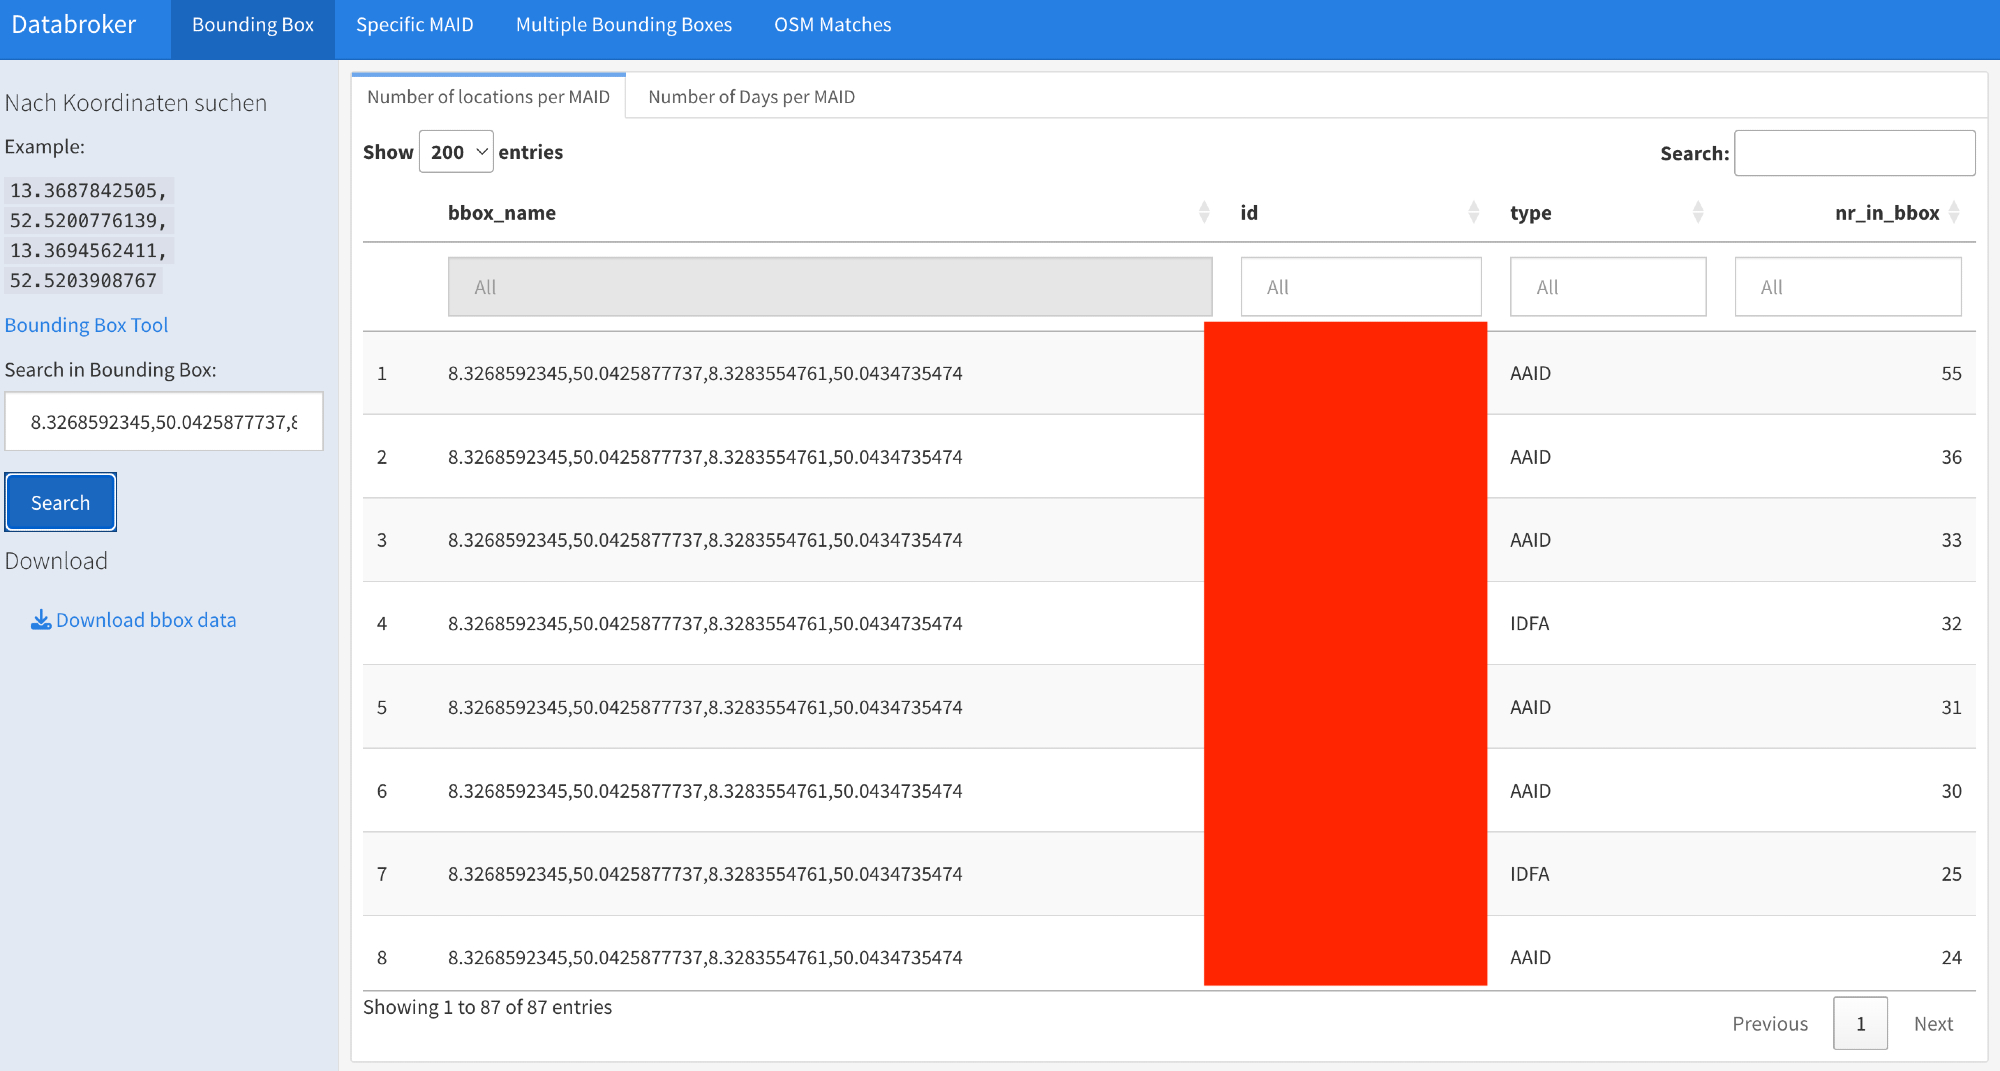Go to Next page of results

click(x=1933, y=1023)
